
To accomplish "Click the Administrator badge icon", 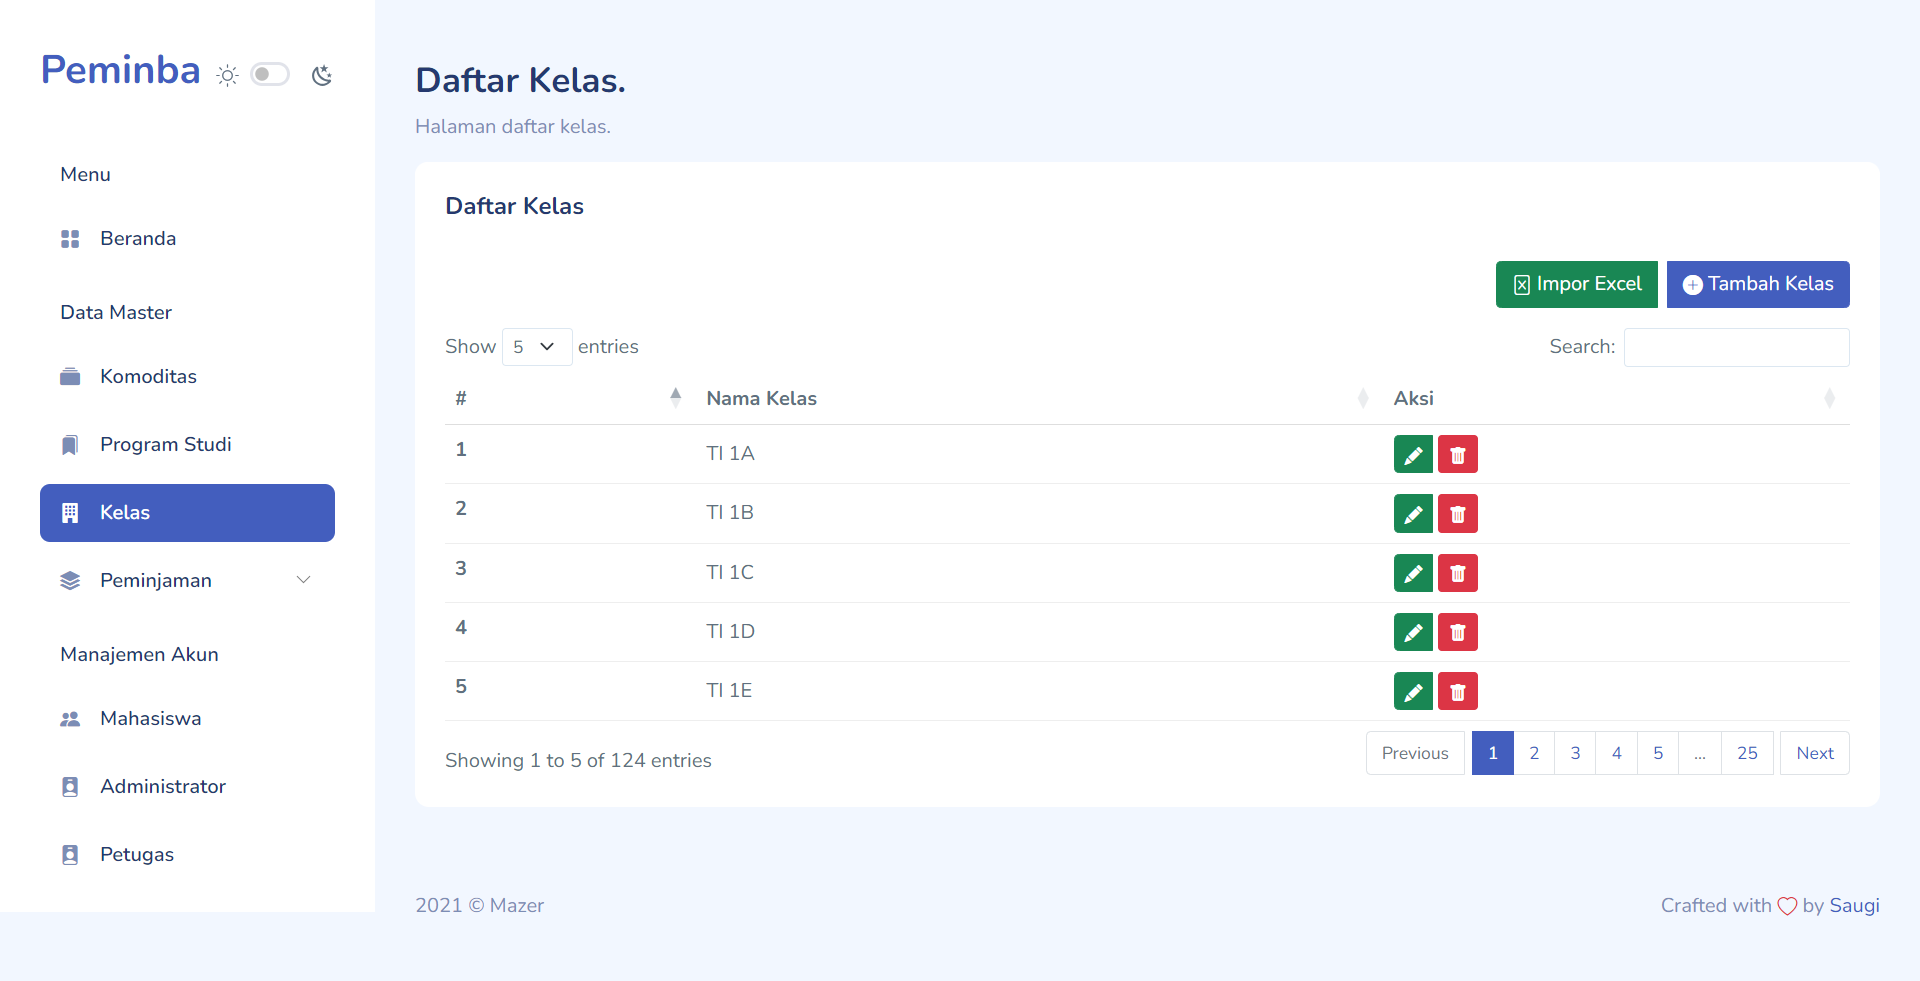I will coord(70,787).
